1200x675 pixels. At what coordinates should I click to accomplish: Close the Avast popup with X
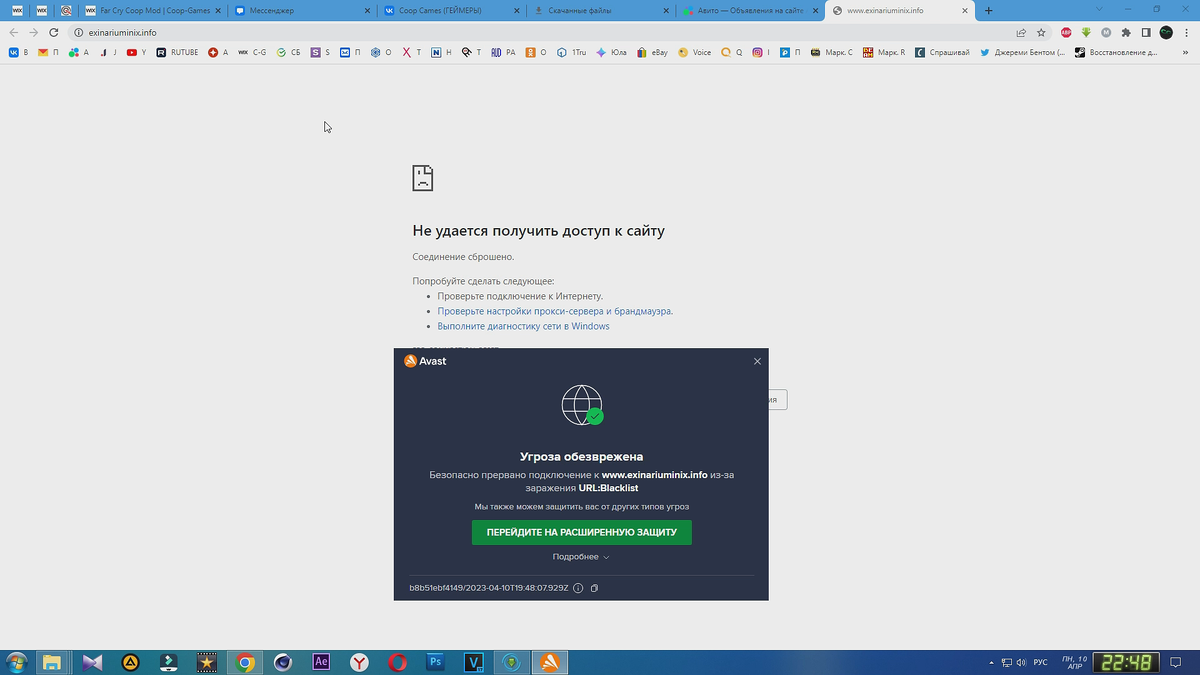(757, 361)
